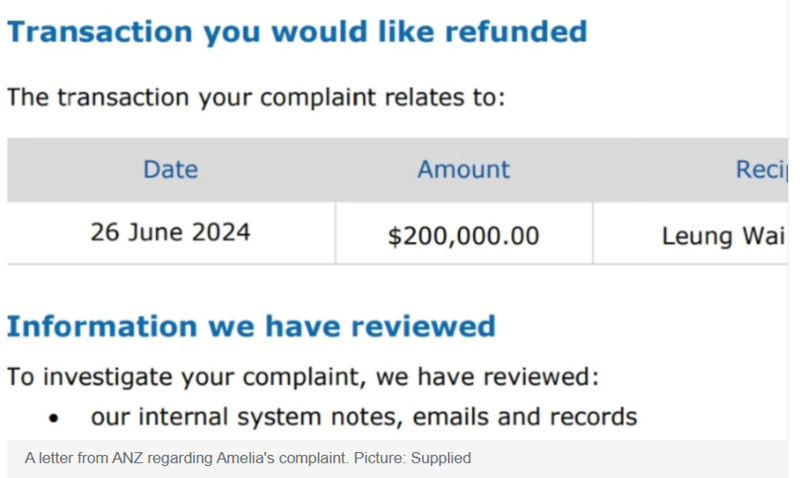The image size is (800, 478).
Task: Click the 'Transaction you would like refunded' heading
Action: click(x=297, y=32)
